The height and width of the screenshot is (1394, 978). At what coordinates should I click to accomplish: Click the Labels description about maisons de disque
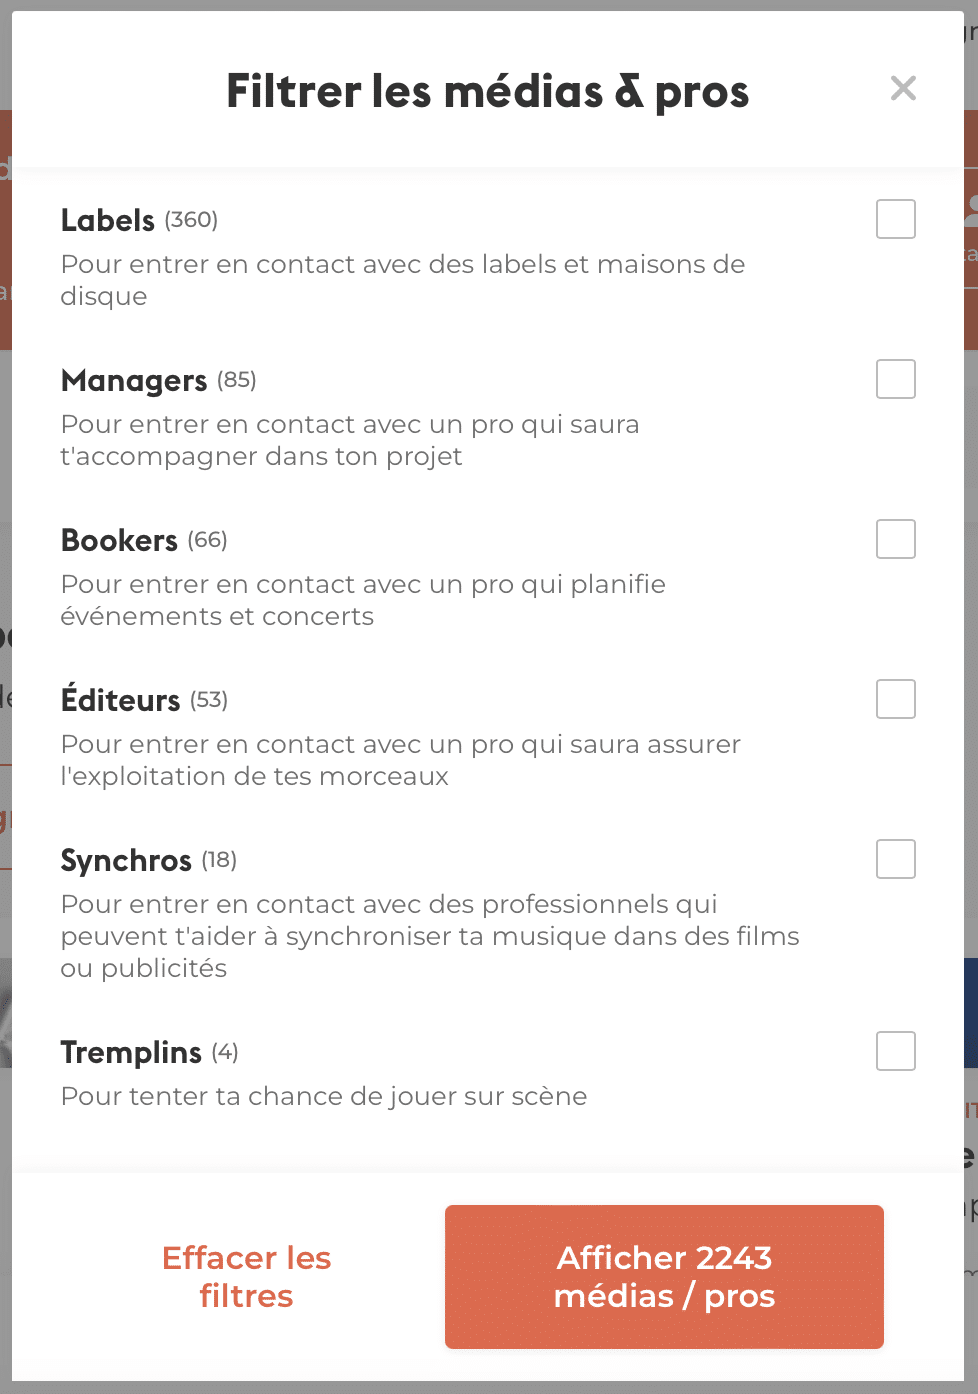point(403,280)
